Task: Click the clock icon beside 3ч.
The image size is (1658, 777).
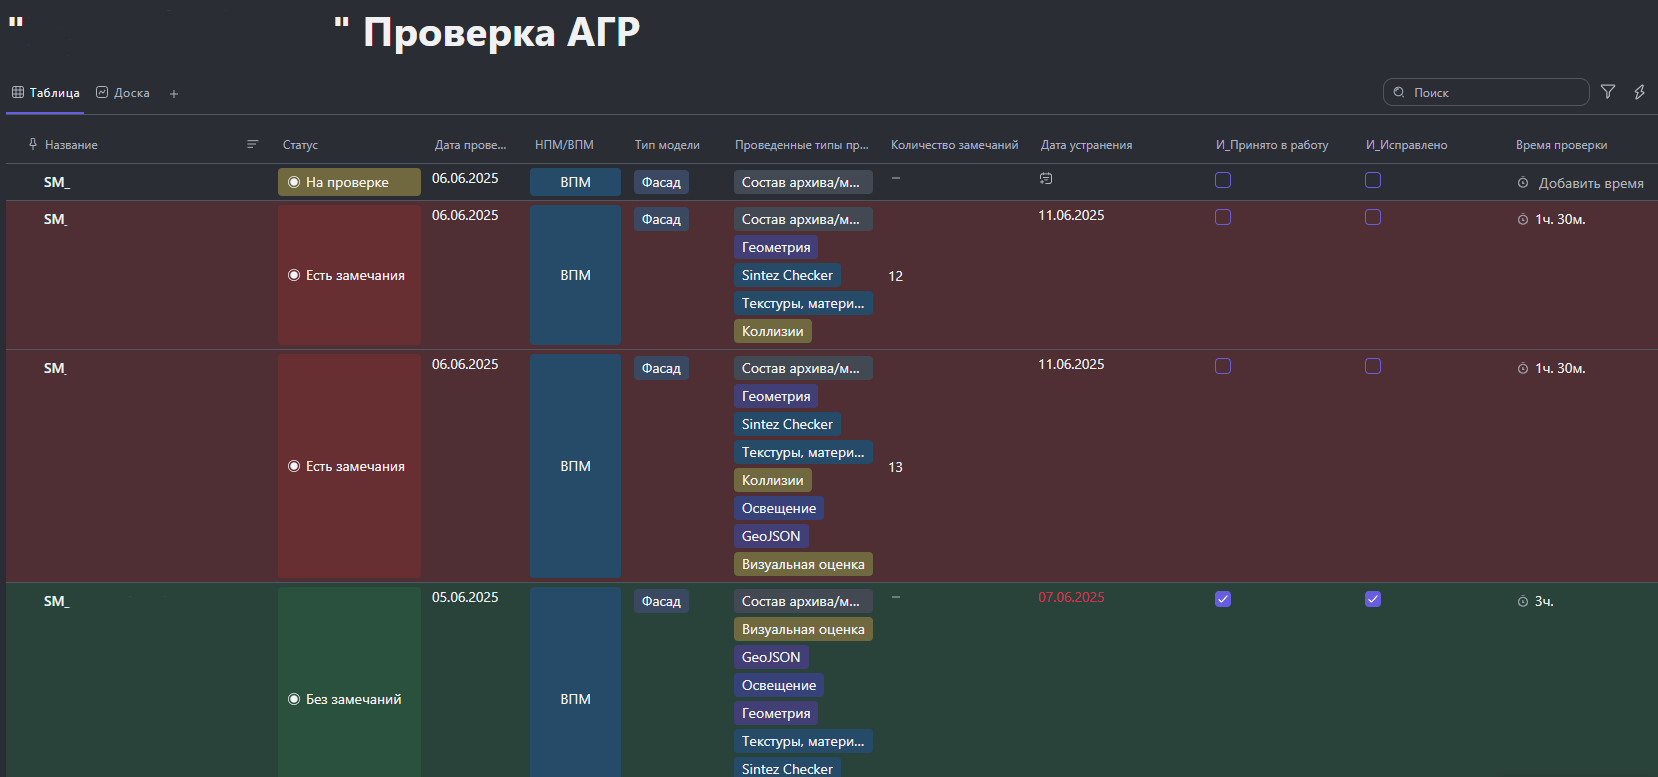Action: (1523, 601)
